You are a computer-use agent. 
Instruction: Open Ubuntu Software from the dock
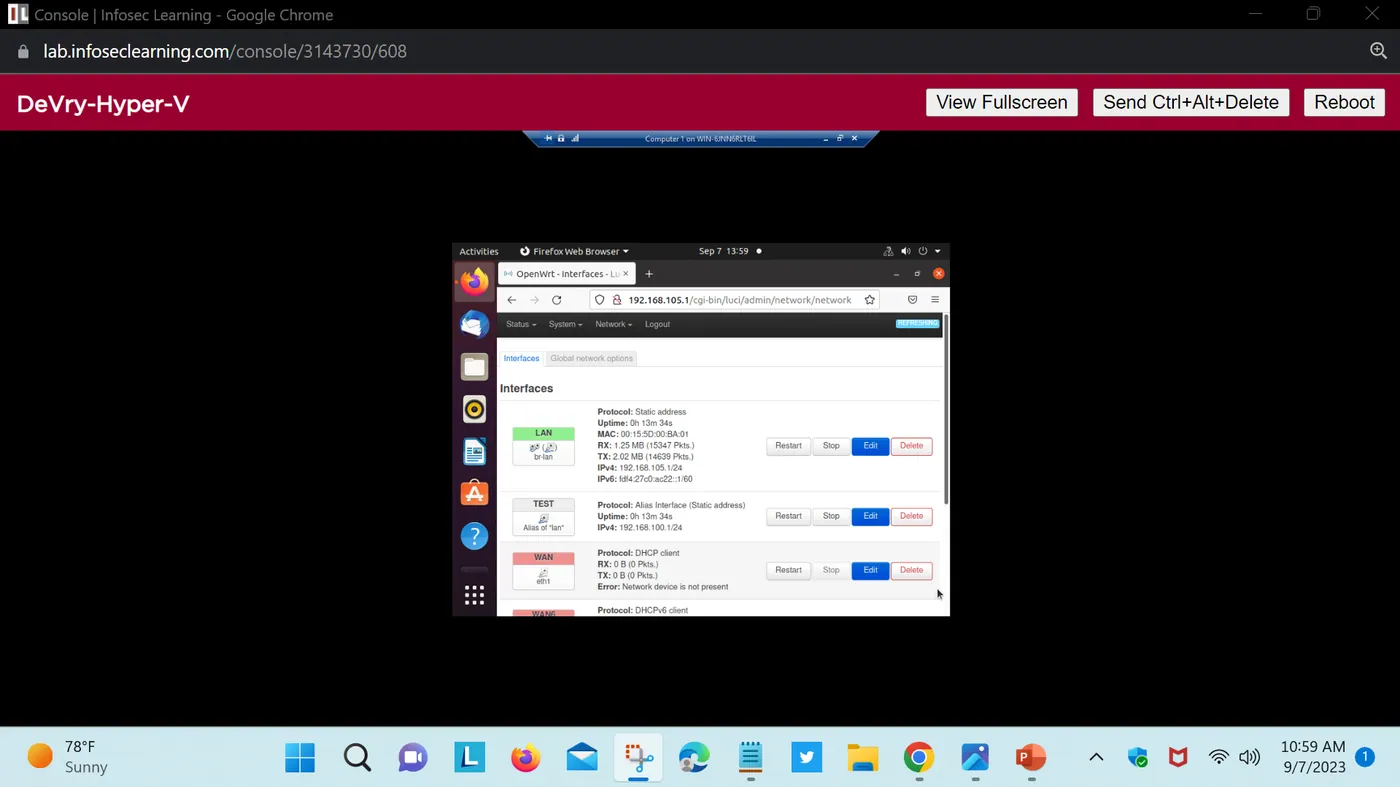pos(474,493)
